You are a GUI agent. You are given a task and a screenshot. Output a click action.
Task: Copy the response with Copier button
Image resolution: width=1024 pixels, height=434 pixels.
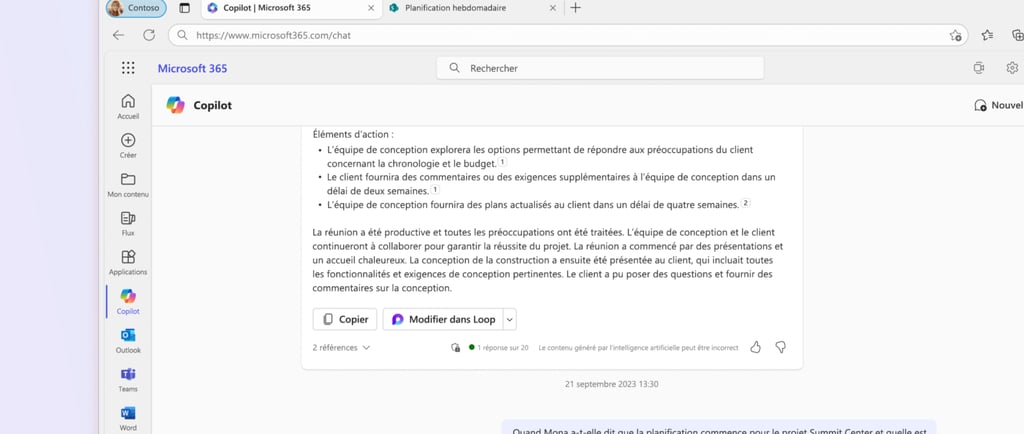[345, 319]
